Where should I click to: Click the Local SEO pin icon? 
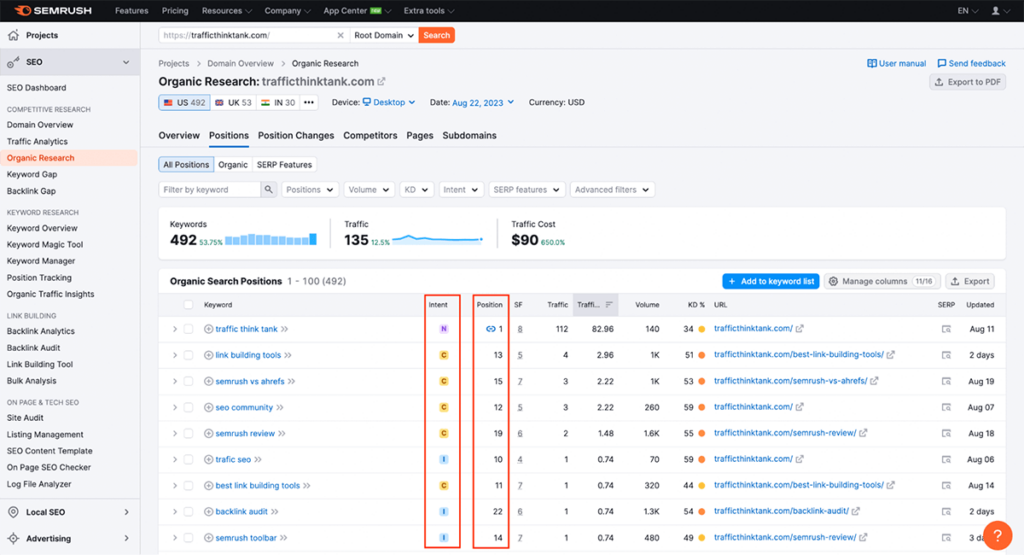click(x=13, y=512)
